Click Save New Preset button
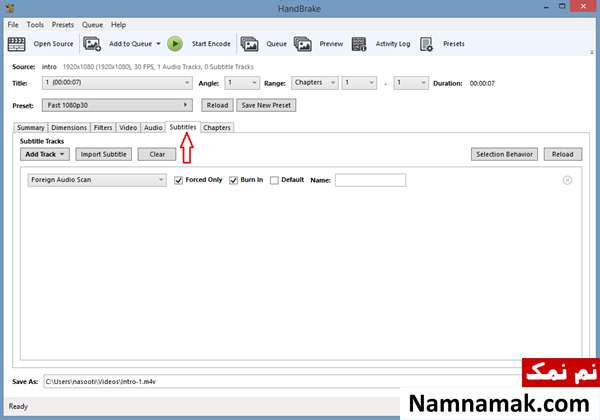The width and height of the screenshot is (600, 420). coord(266,105)
